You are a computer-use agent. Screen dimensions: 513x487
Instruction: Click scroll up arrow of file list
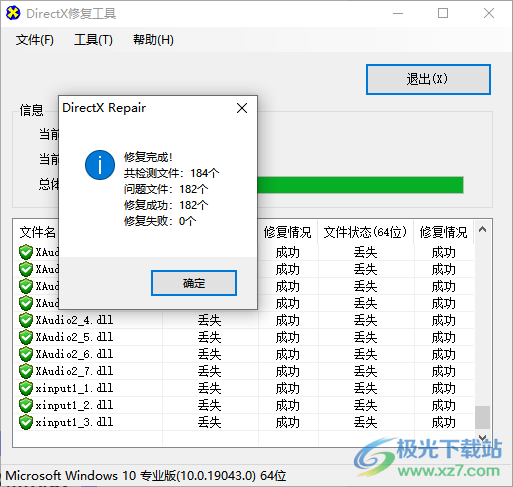pyautogui.click(x=482, y=229)
